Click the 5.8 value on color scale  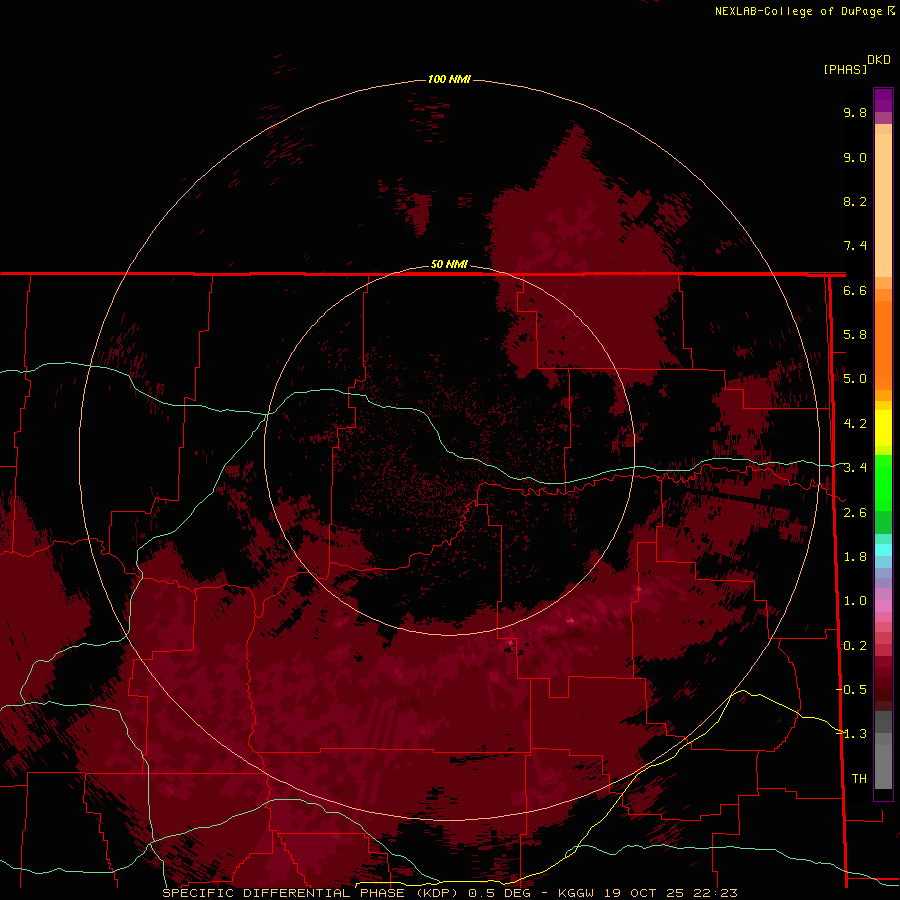(x=855, y=335)
